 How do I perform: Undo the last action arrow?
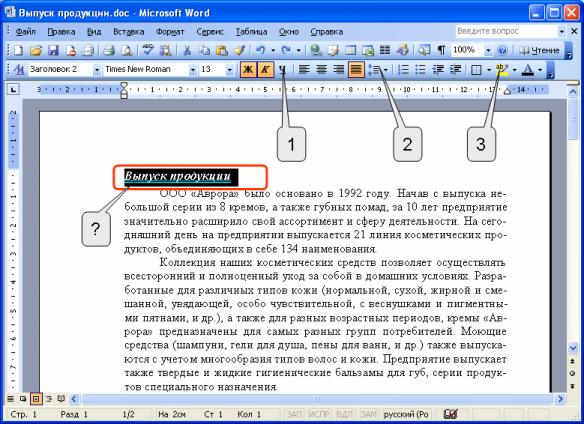(x=261, y=50)
